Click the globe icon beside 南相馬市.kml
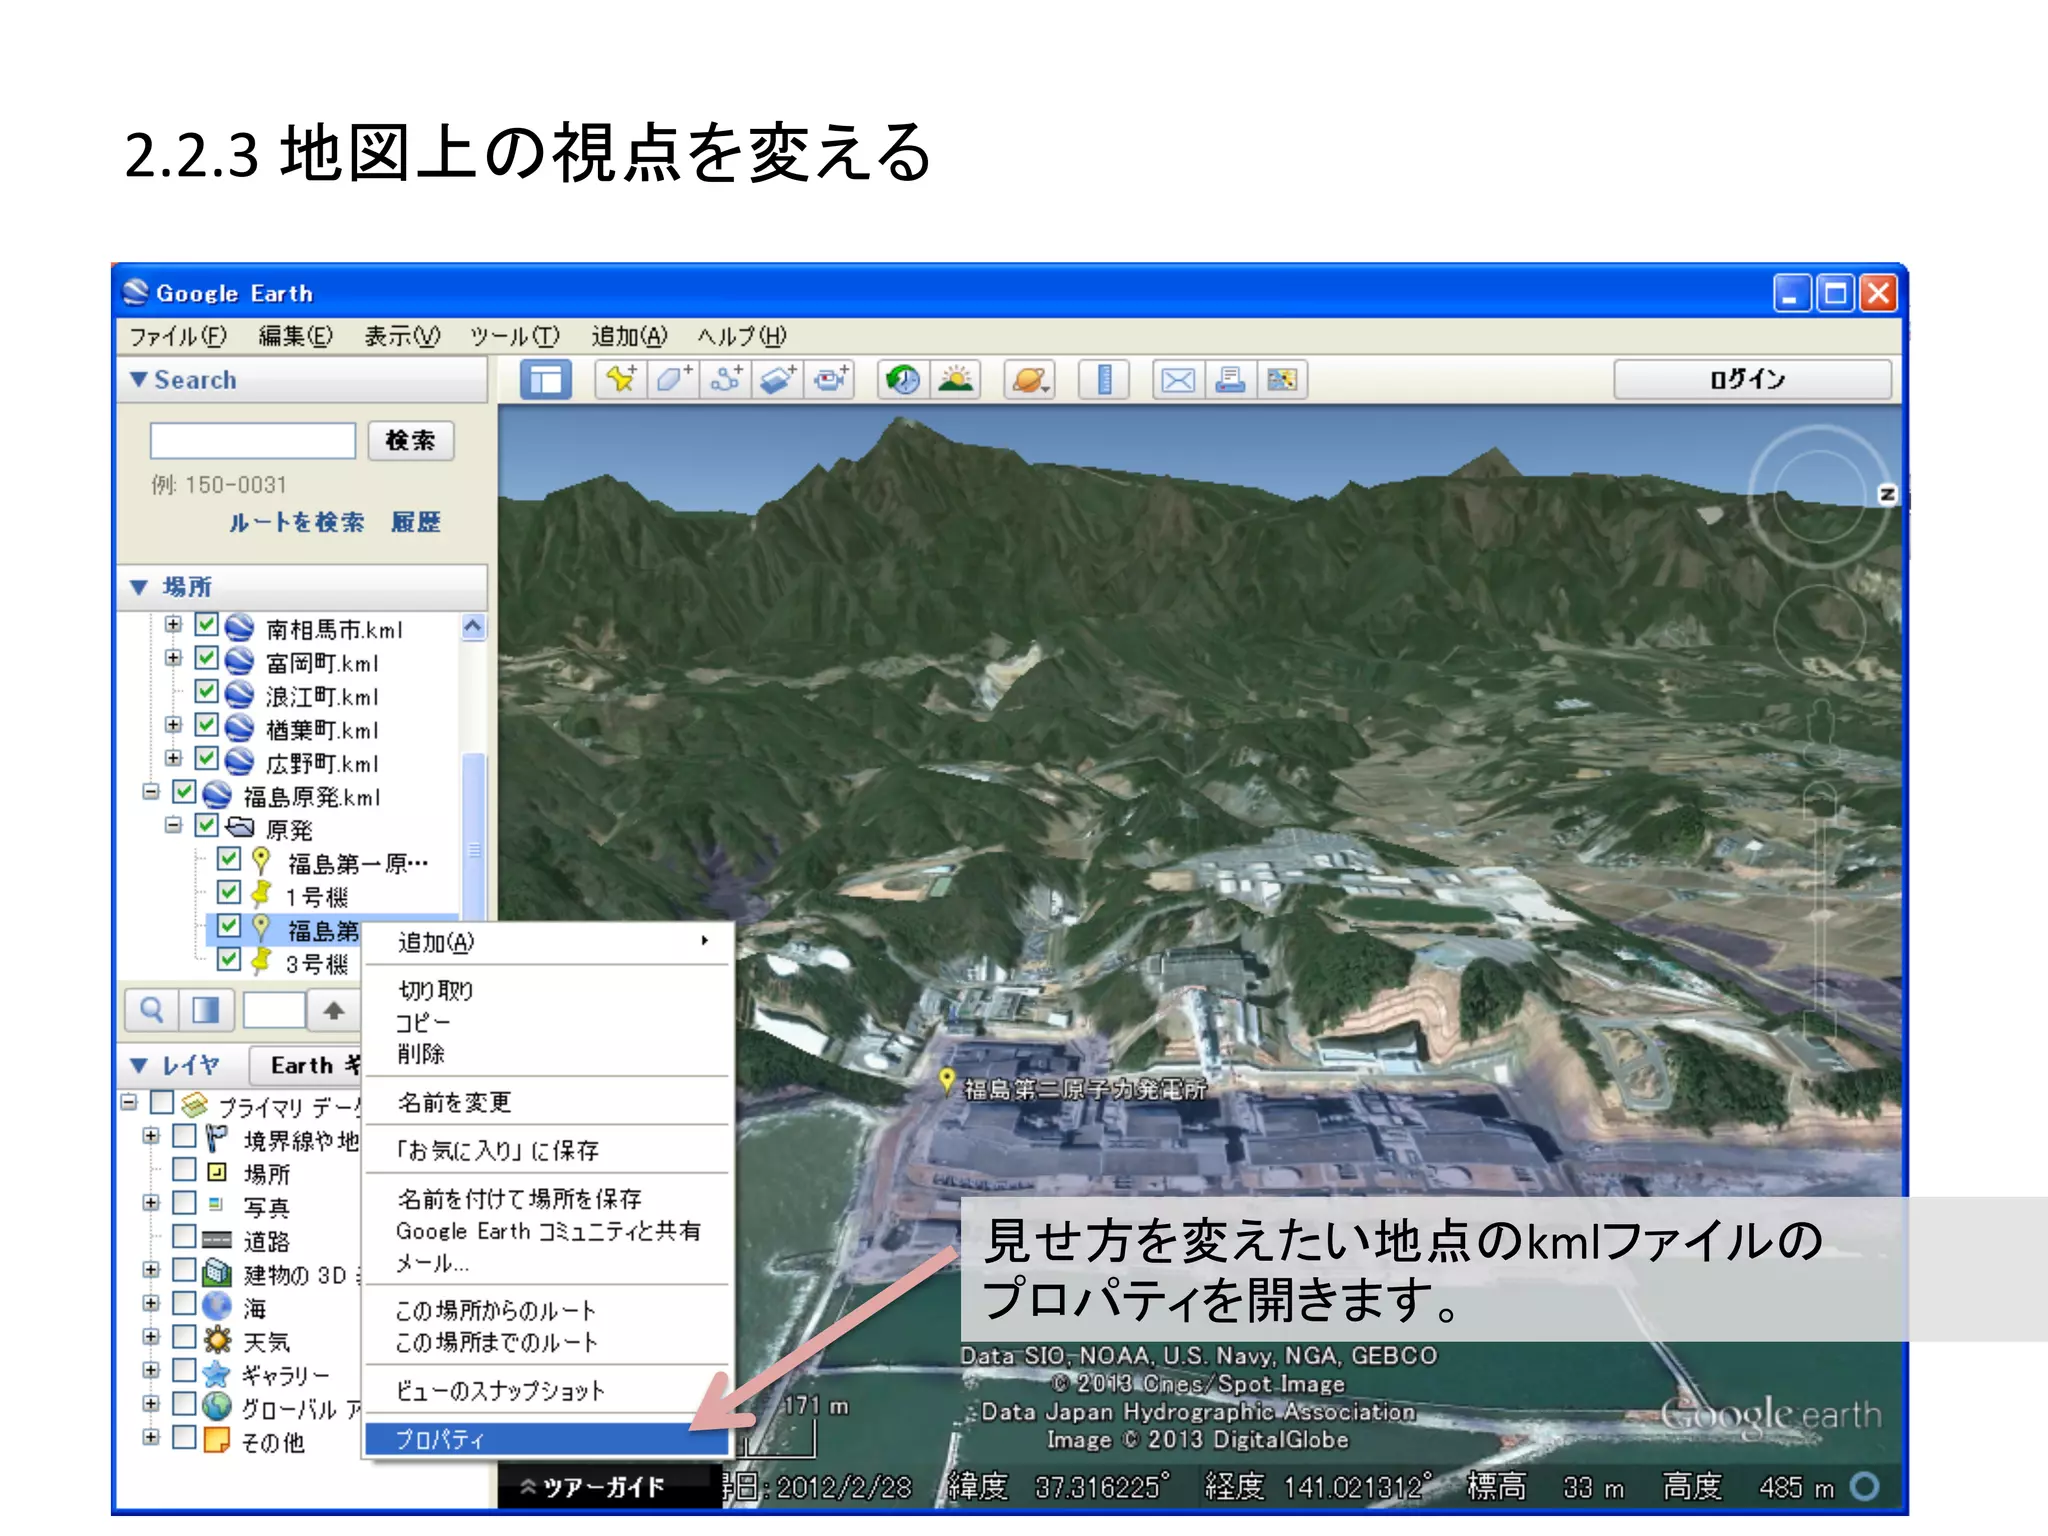The height and width of the screenshot is (1536, 2048). [238, 628]
